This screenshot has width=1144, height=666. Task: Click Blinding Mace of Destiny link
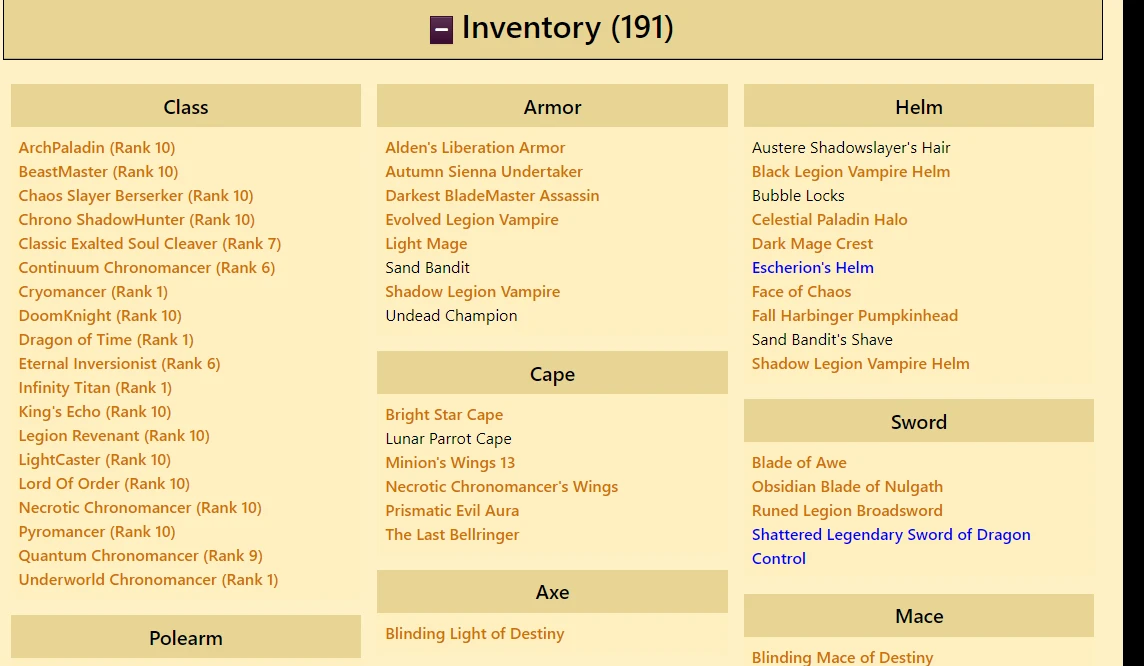click(x=842, y=657)
